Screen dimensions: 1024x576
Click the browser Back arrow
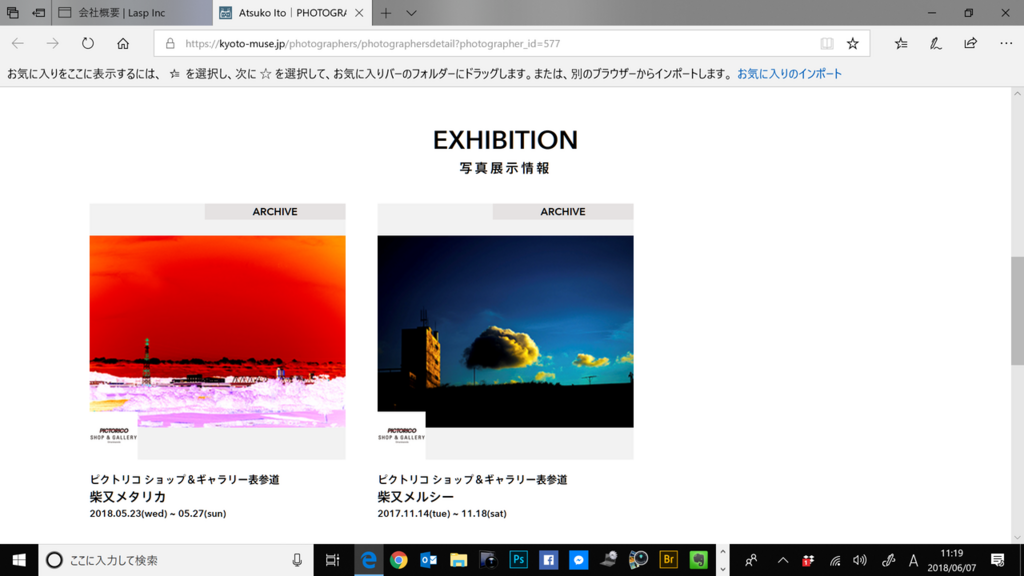[18, 44]
